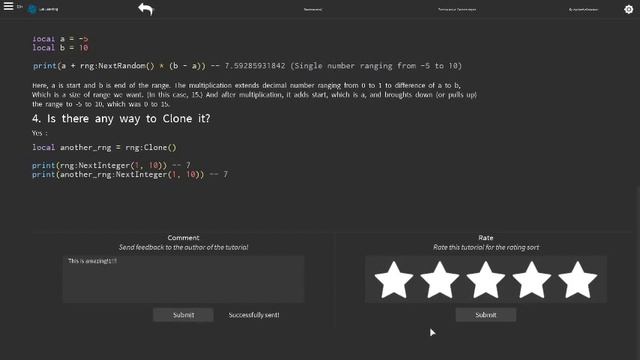Click Submit under the Rate stars
640x360 pixels.
point(486,315)
